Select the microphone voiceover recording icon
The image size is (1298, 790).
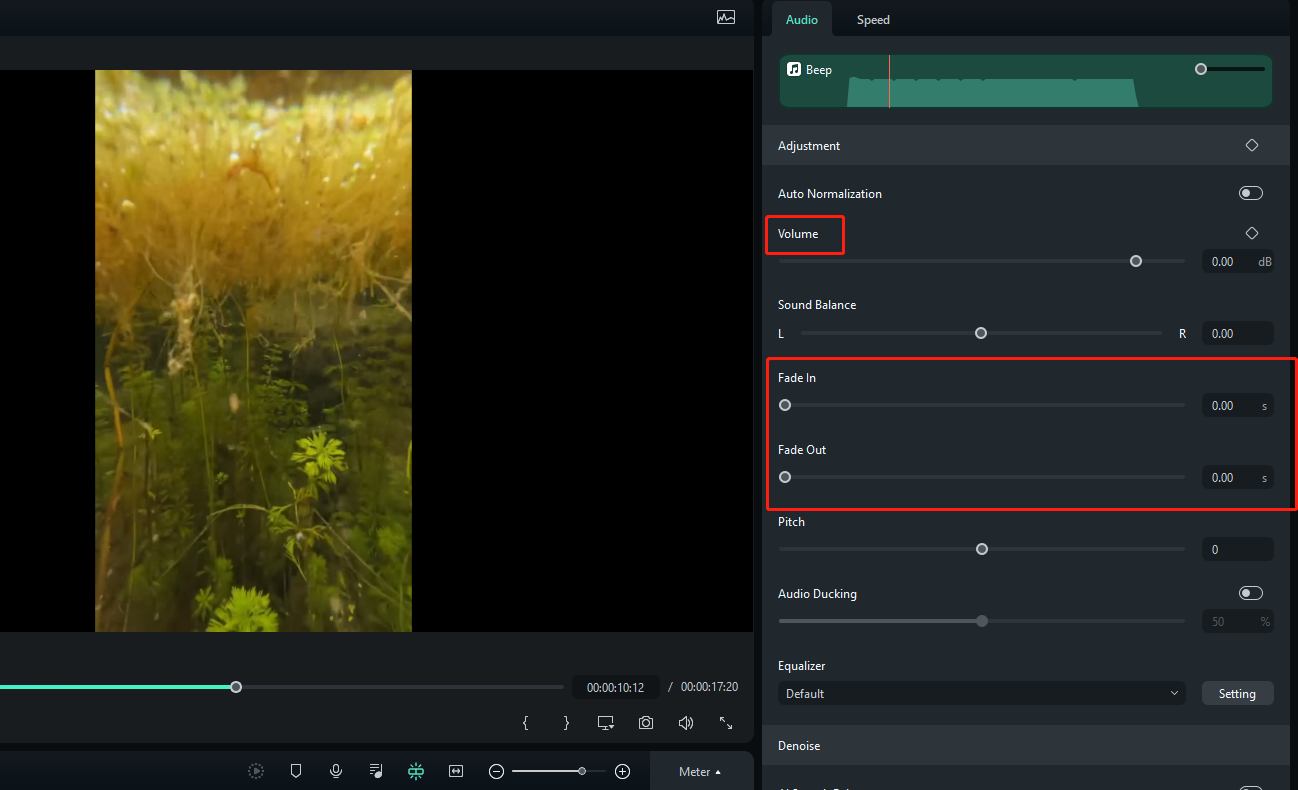point(336,770)
